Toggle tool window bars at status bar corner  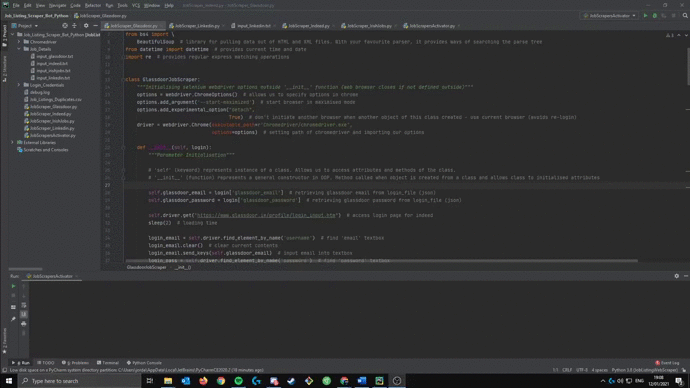click(4, 370)
